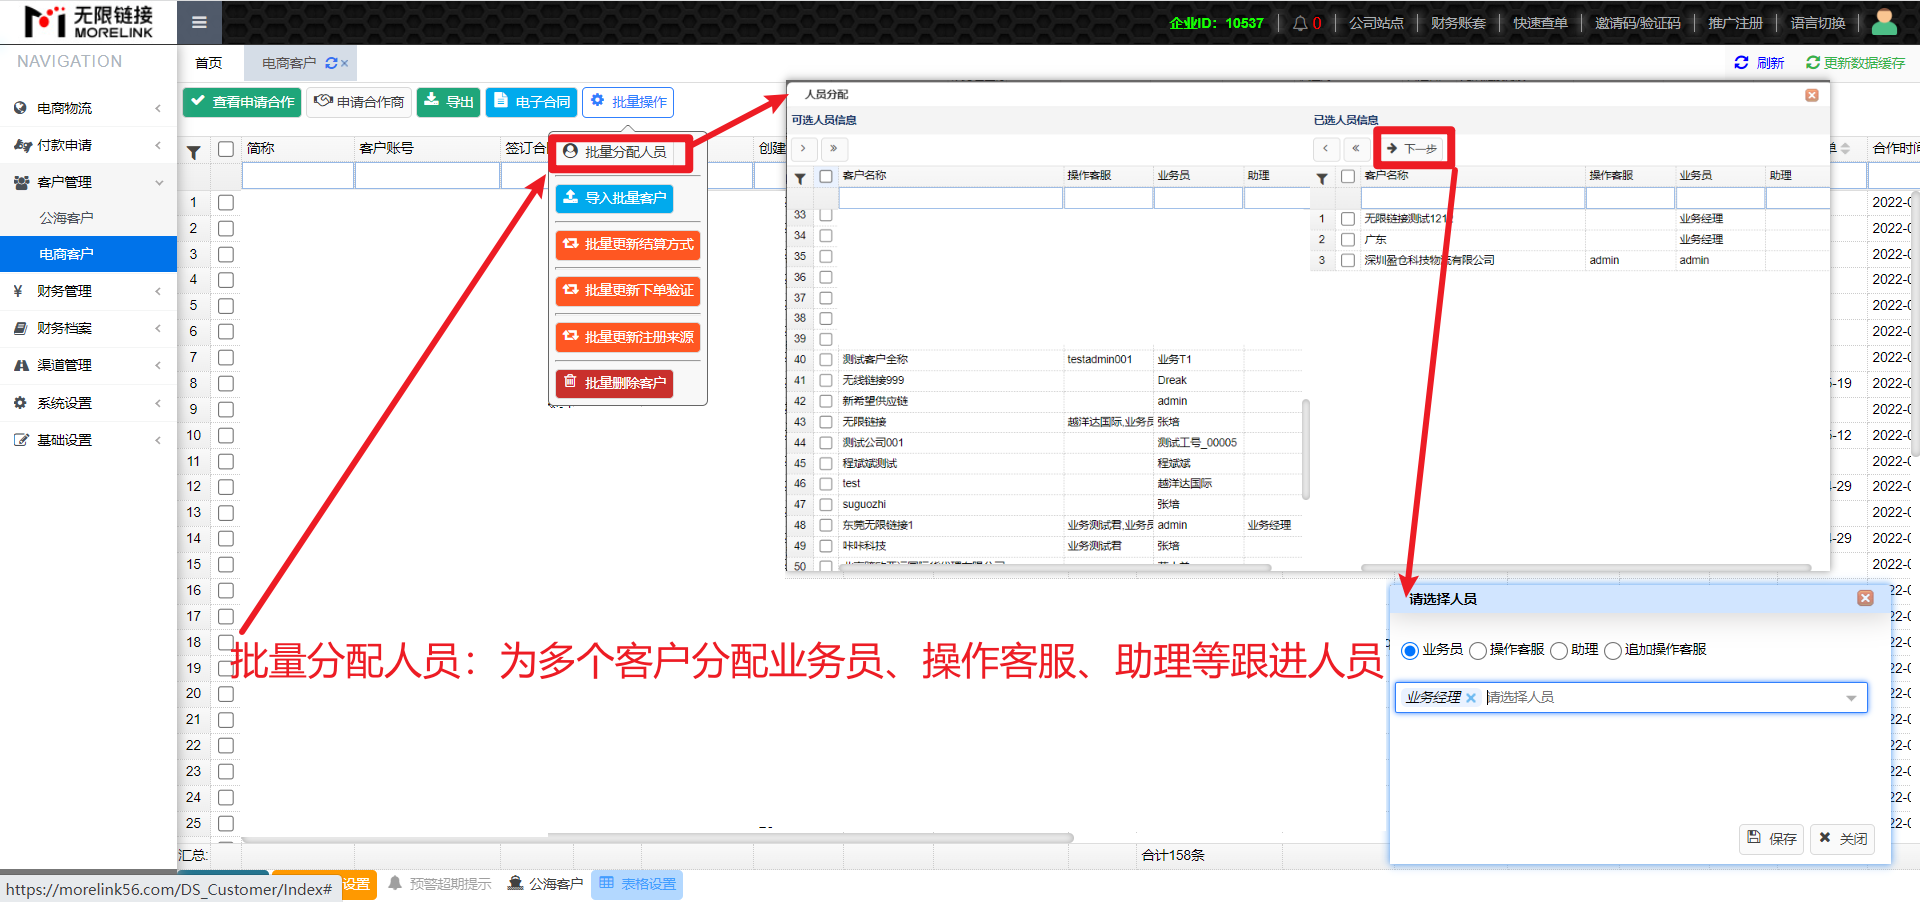The height and width of the screenshot is (902, 1920).
Task: Select the 追加操作客服 radio button
Action: point(1613,651)
